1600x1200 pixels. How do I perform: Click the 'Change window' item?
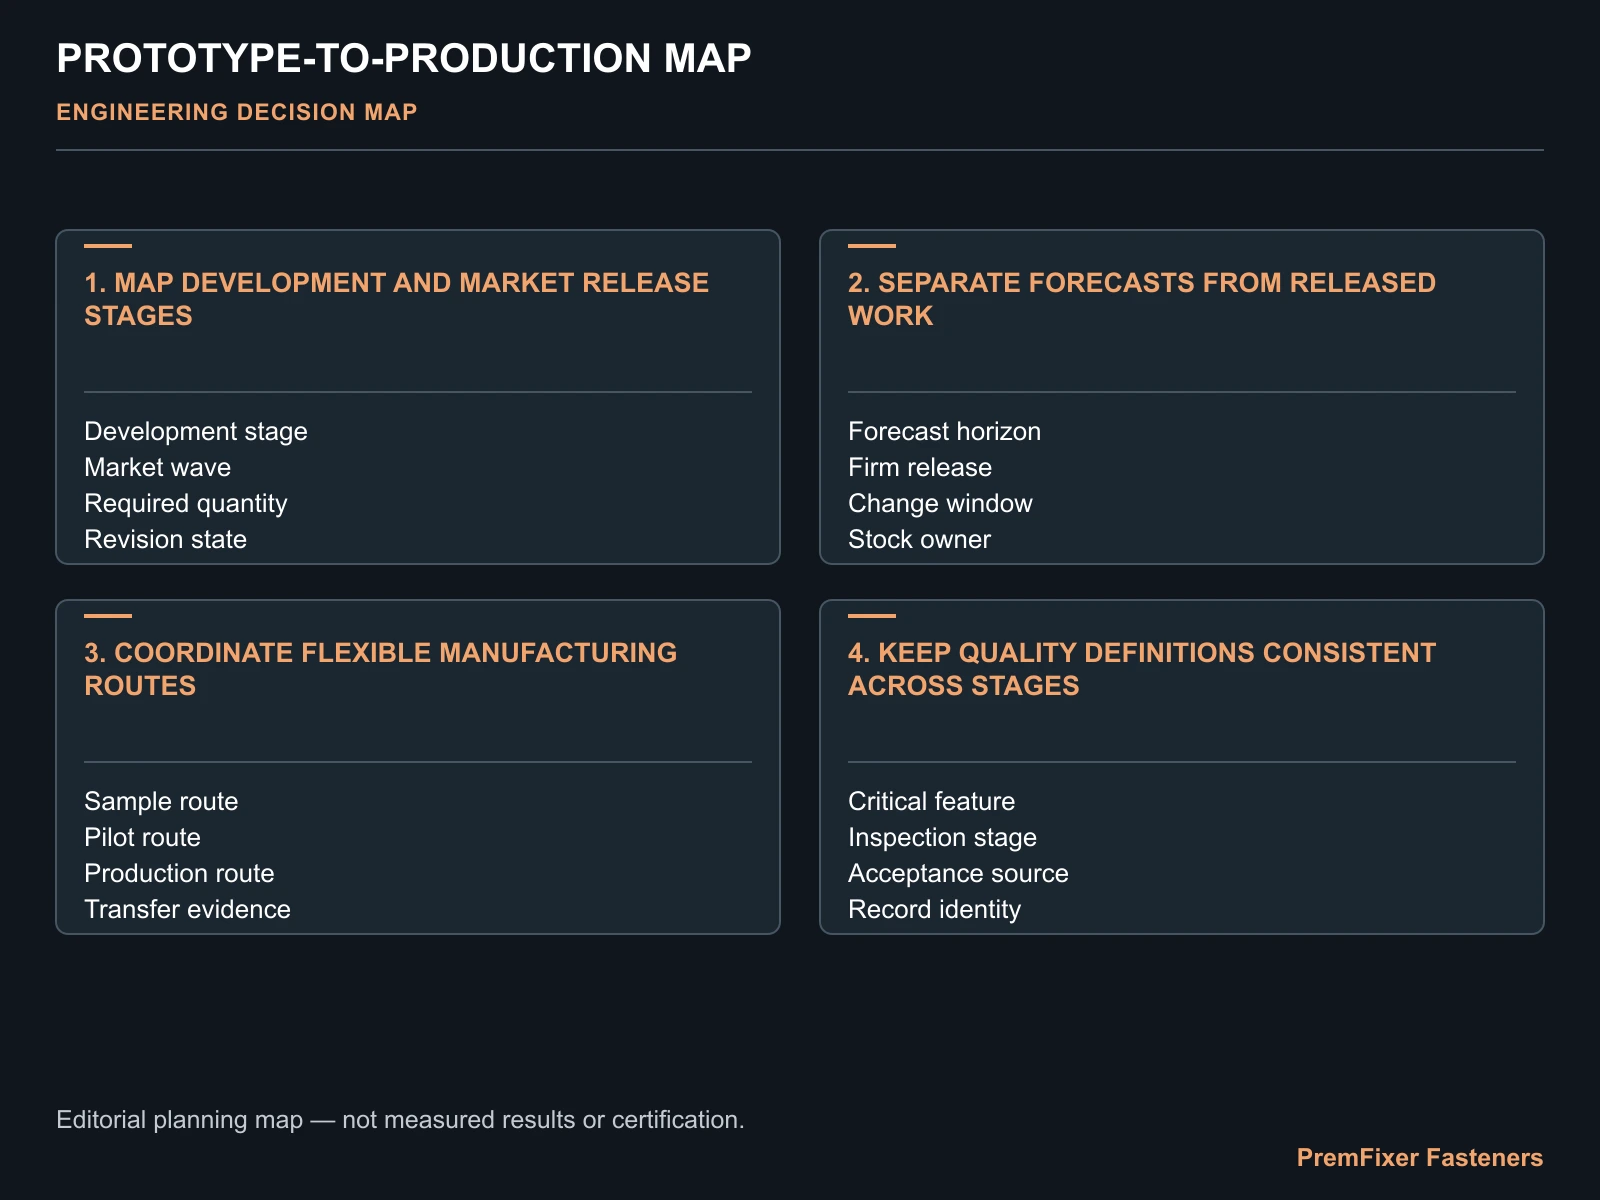point(941,503)
